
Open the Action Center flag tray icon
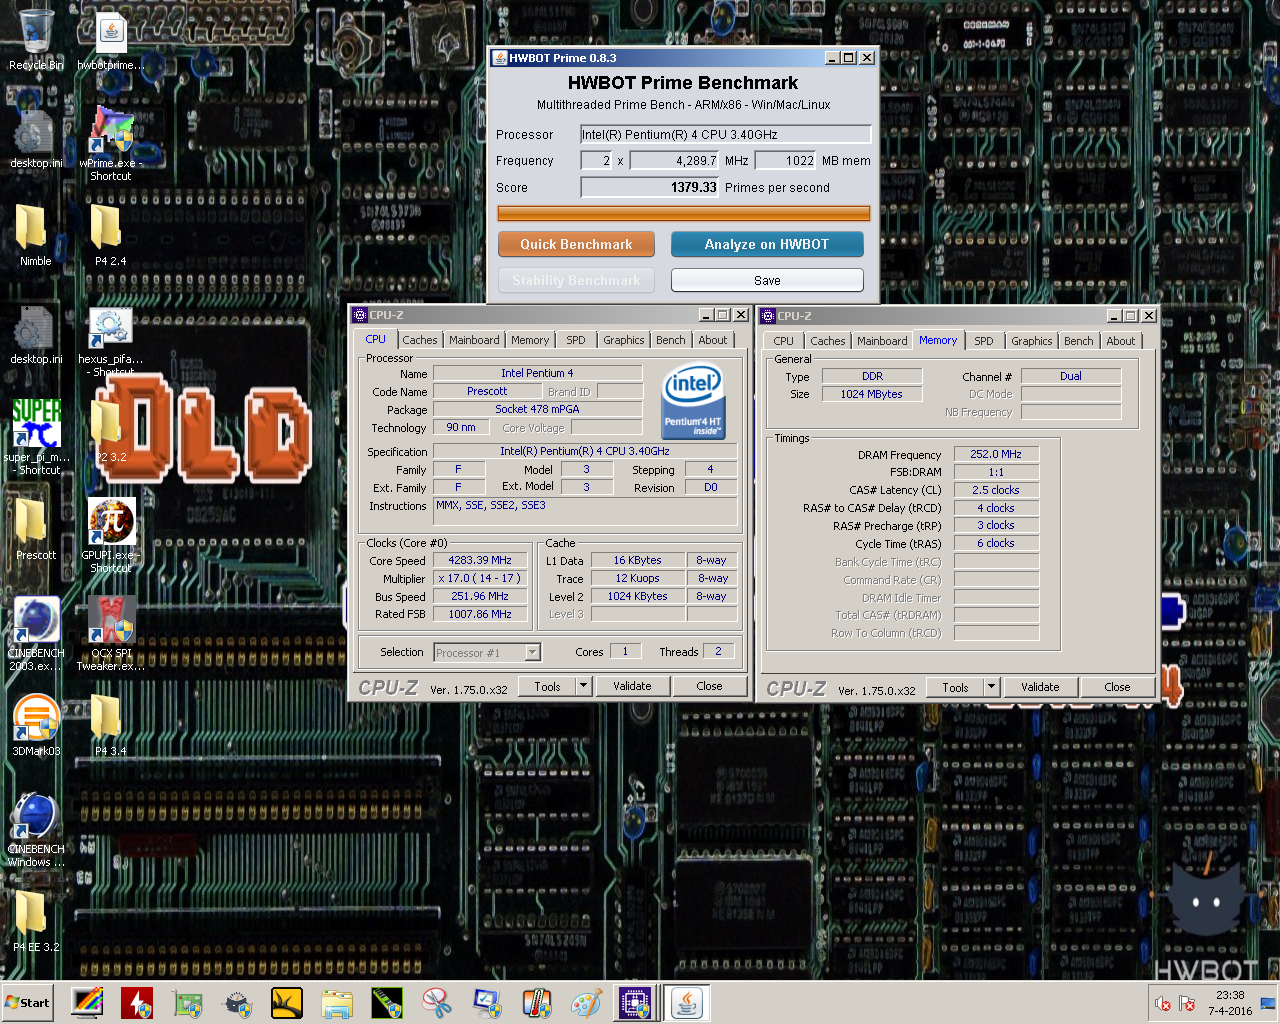coord(1187,1003)
